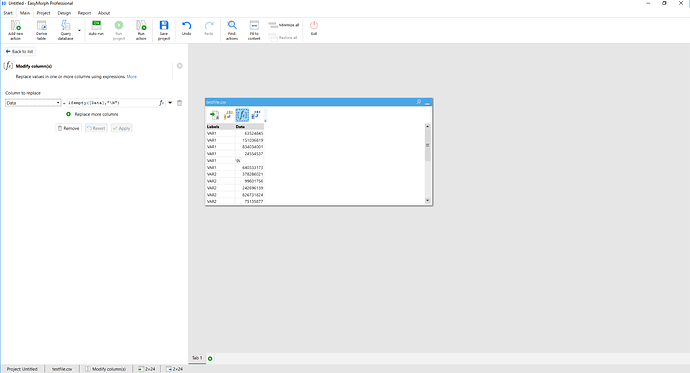Viewport: 690px width, 373px height.
Task: Add a new tab with green plus
Action: [x=210, y=359]
